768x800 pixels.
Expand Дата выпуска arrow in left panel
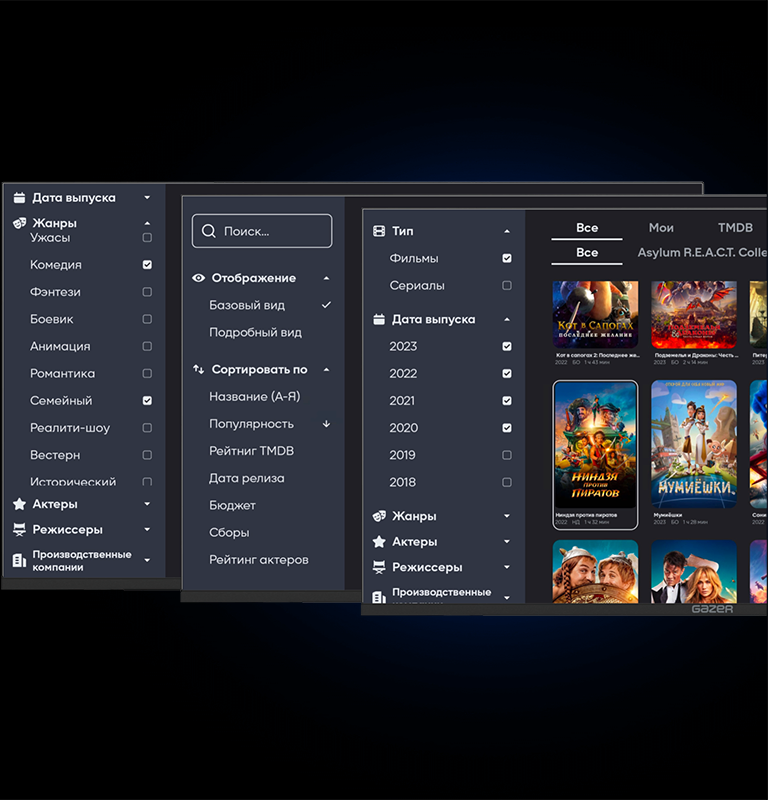pyautogui.click(x=147, y=197)
